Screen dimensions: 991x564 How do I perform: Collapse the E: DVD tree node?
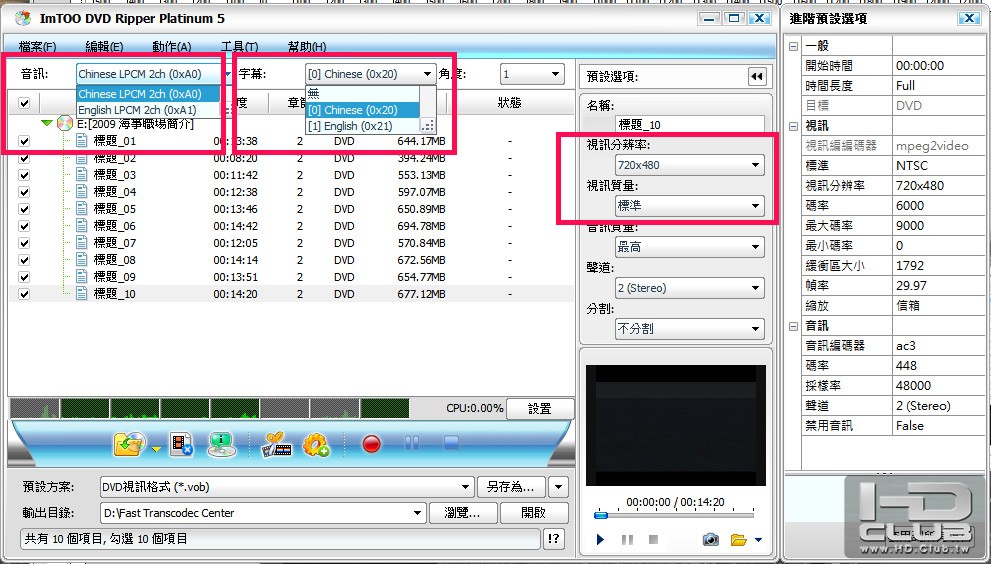[x=47, y=123]
